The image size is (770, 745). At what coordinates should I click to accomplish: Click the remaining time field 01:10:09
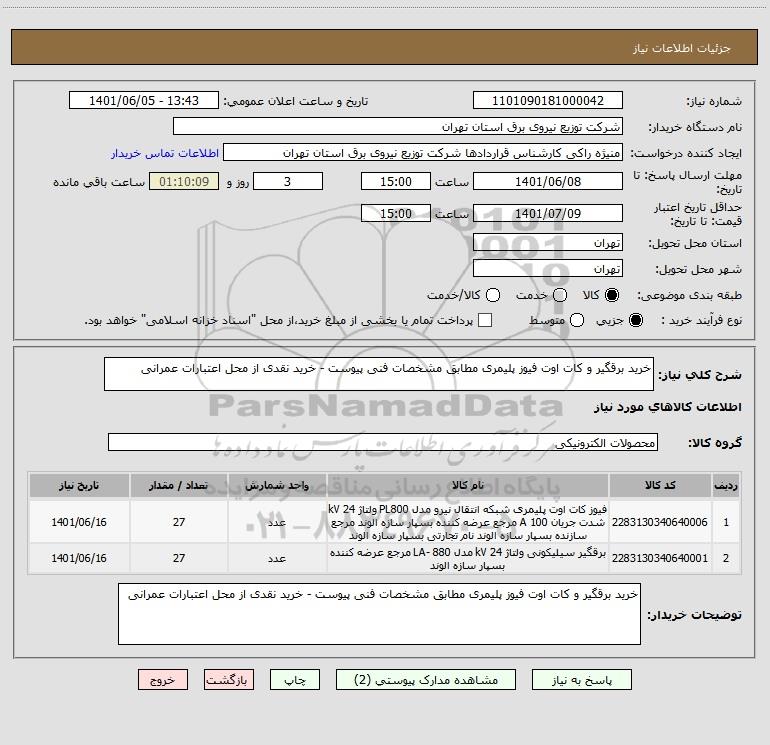tap(184, 181)
